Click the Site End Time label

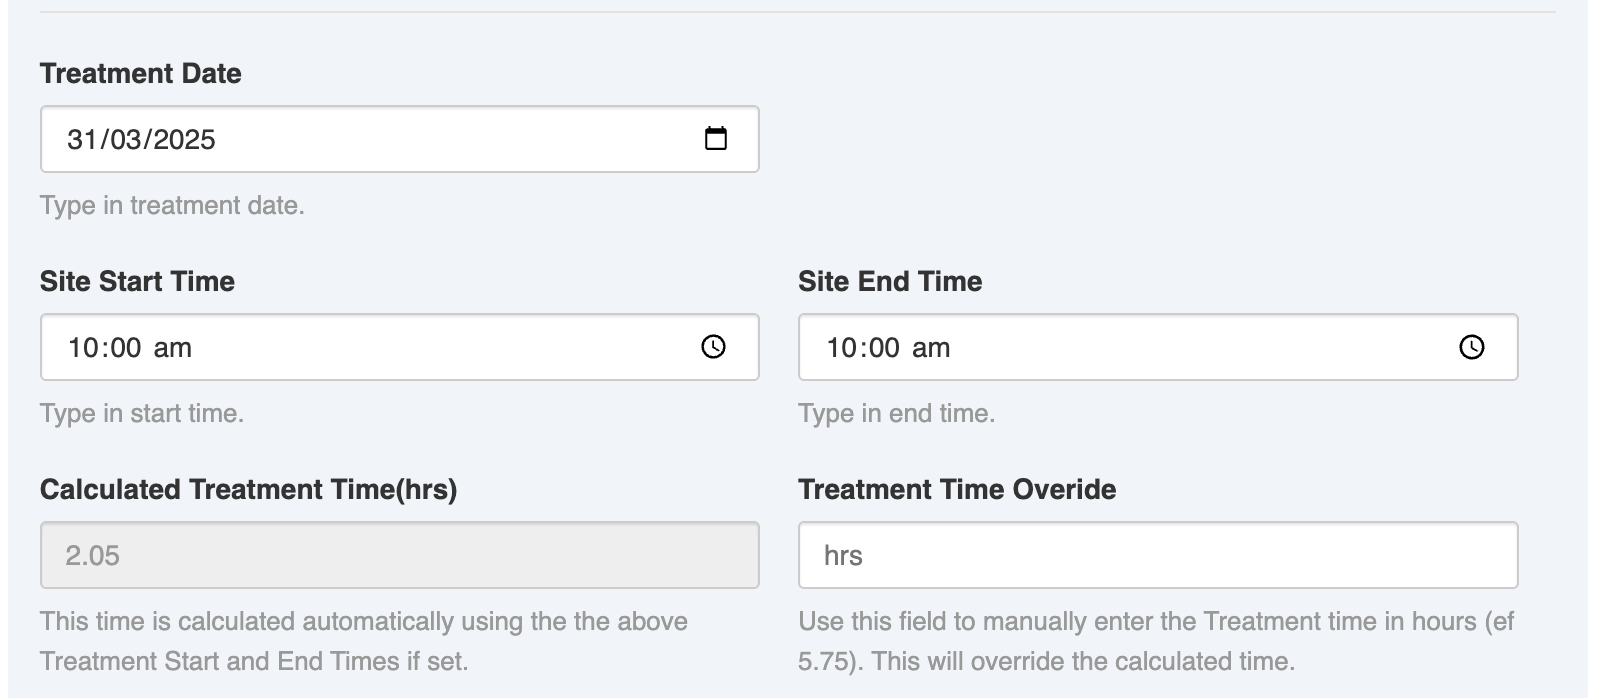coord(889,282)
